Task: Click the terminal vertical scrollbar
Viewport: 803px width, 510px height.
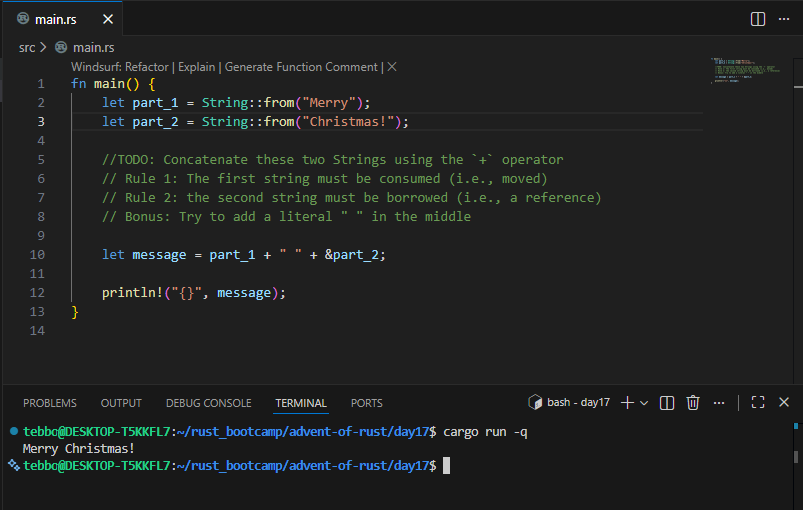Action: tap(796, 456)
